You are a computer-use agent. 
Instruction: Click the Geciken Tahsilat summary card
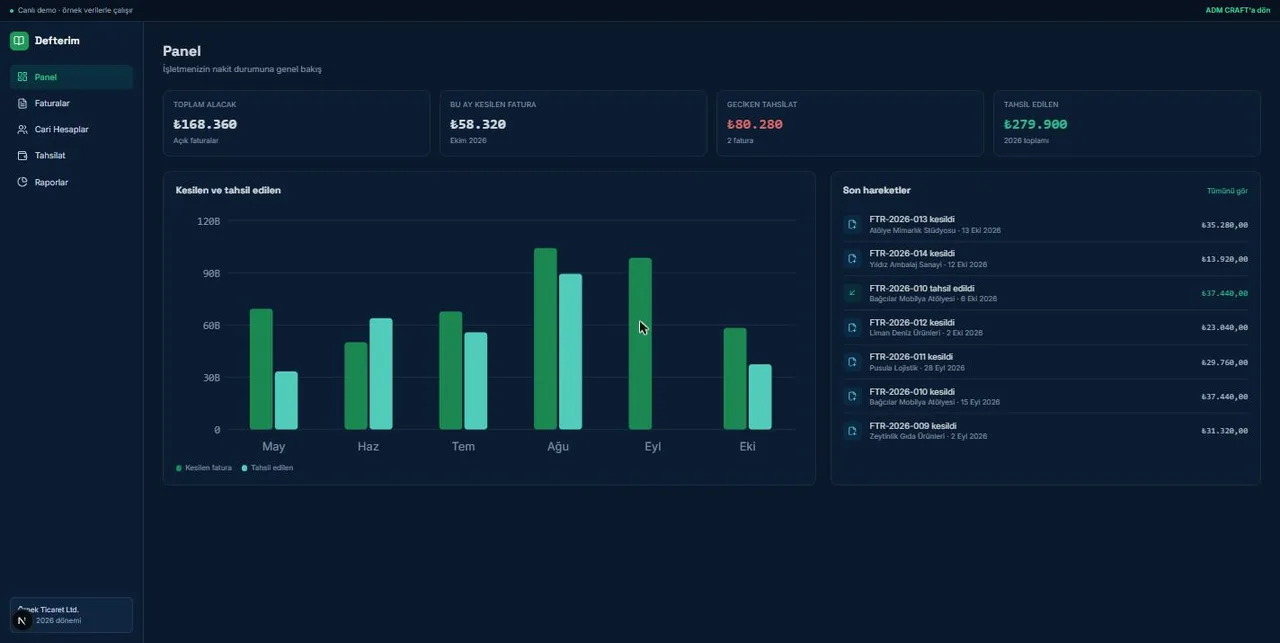[850, 123]
